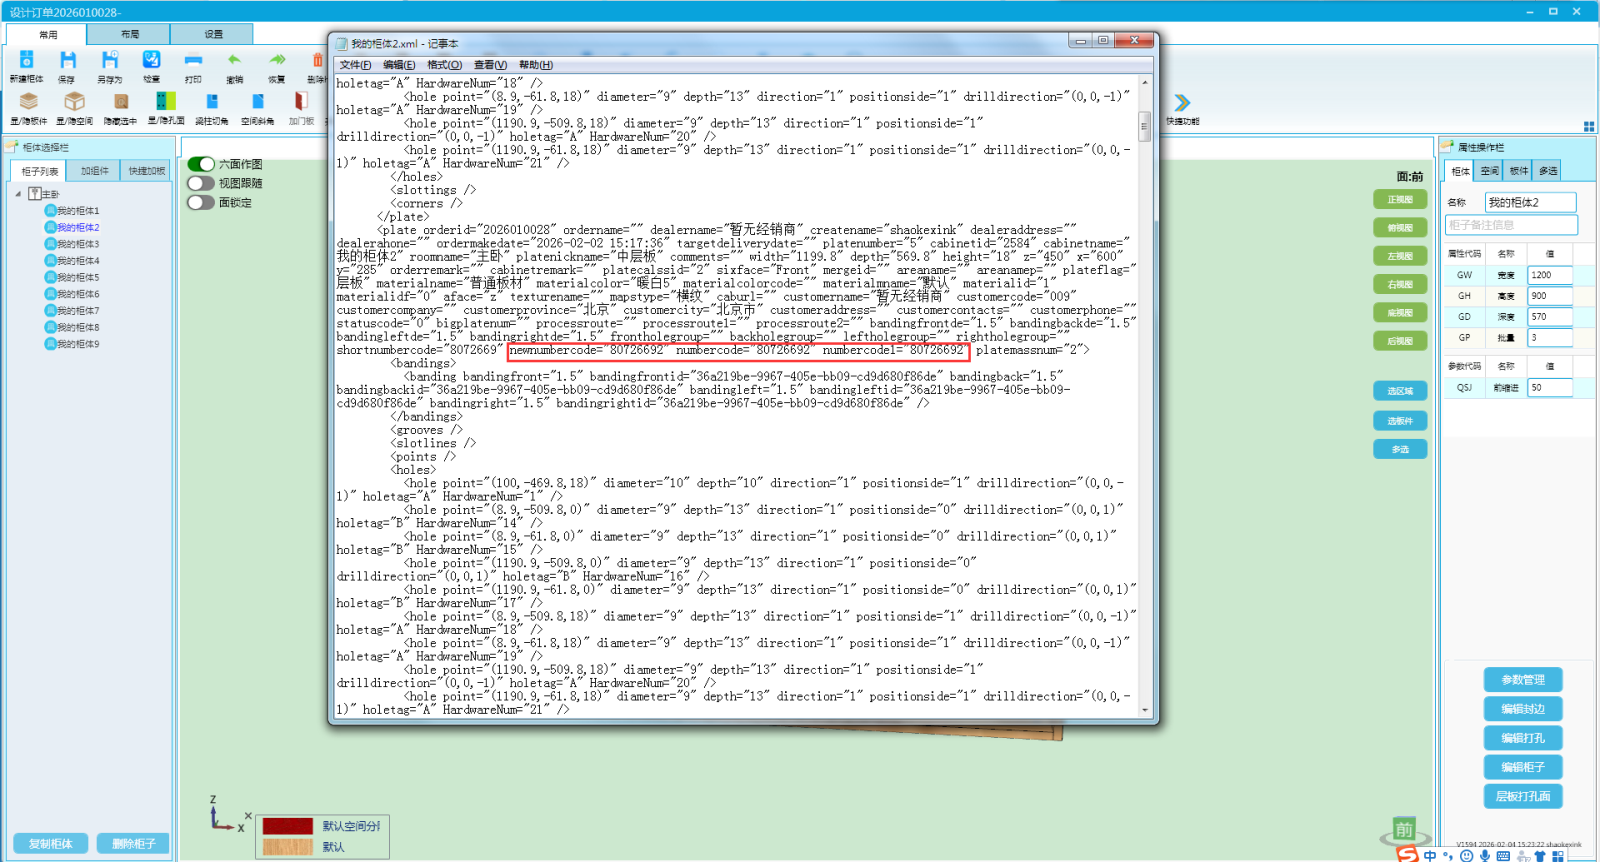Click the 撤销 (undo) green arrow
This screenshot has height=862, width=1600.
tap(234, 62)
